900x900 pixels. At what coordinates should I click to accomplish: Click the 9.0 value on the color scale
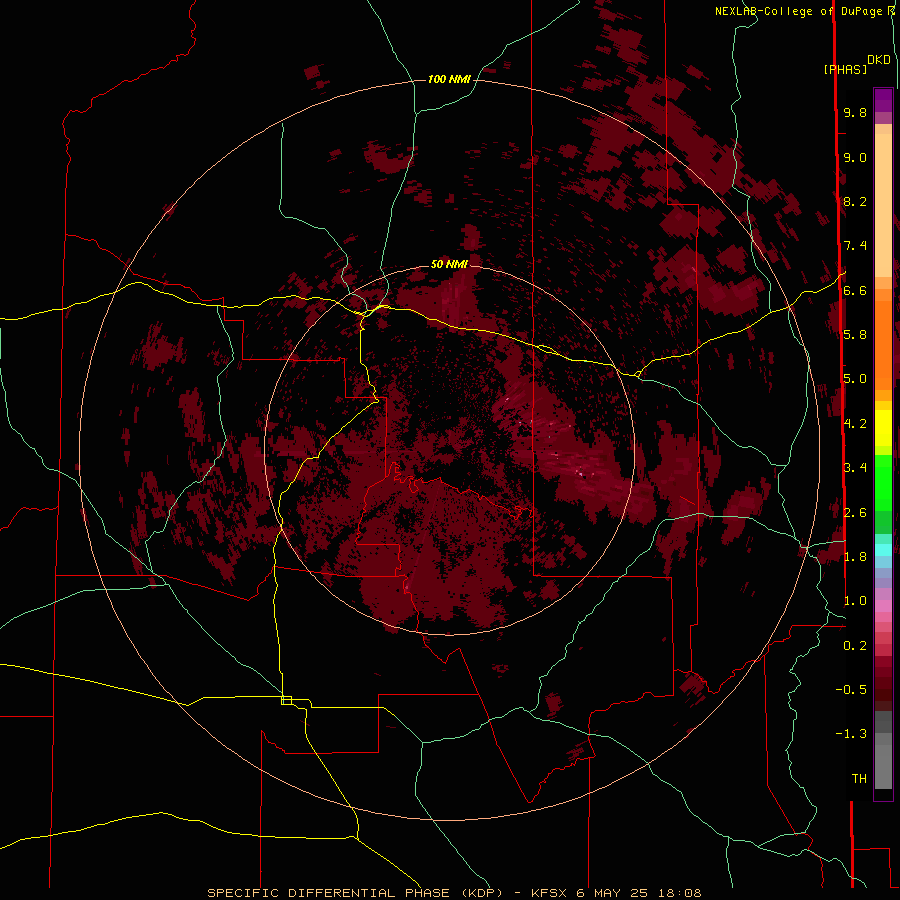[855, 157]
